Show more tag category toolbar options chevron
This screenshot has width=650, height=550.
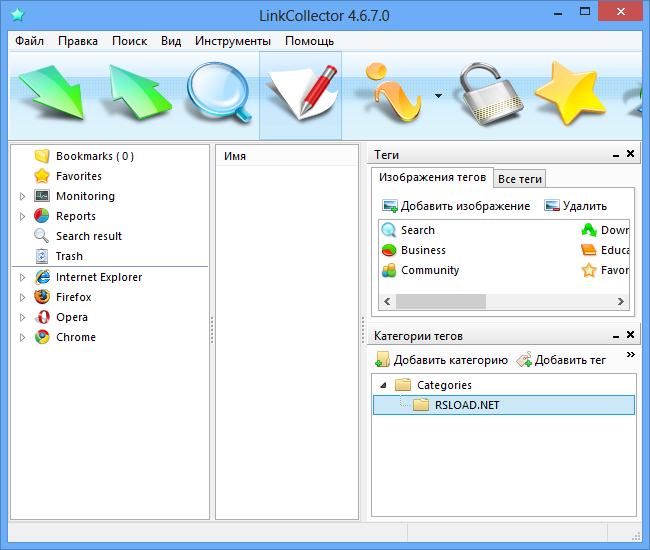click(x=631, y=355)
